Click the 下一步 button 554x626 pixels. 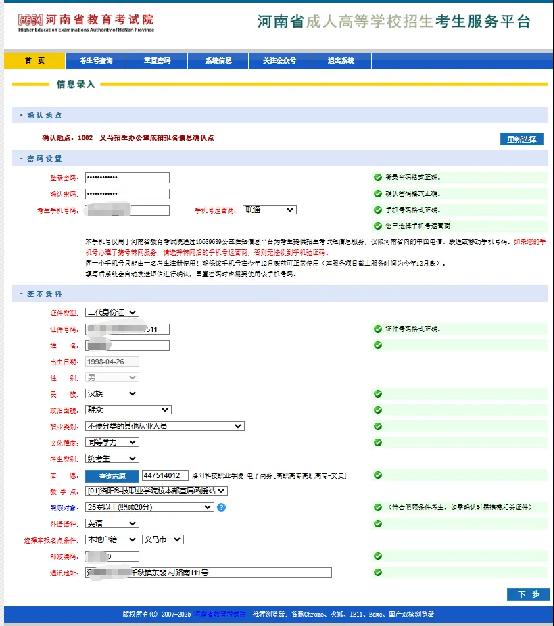click(528, 594)
